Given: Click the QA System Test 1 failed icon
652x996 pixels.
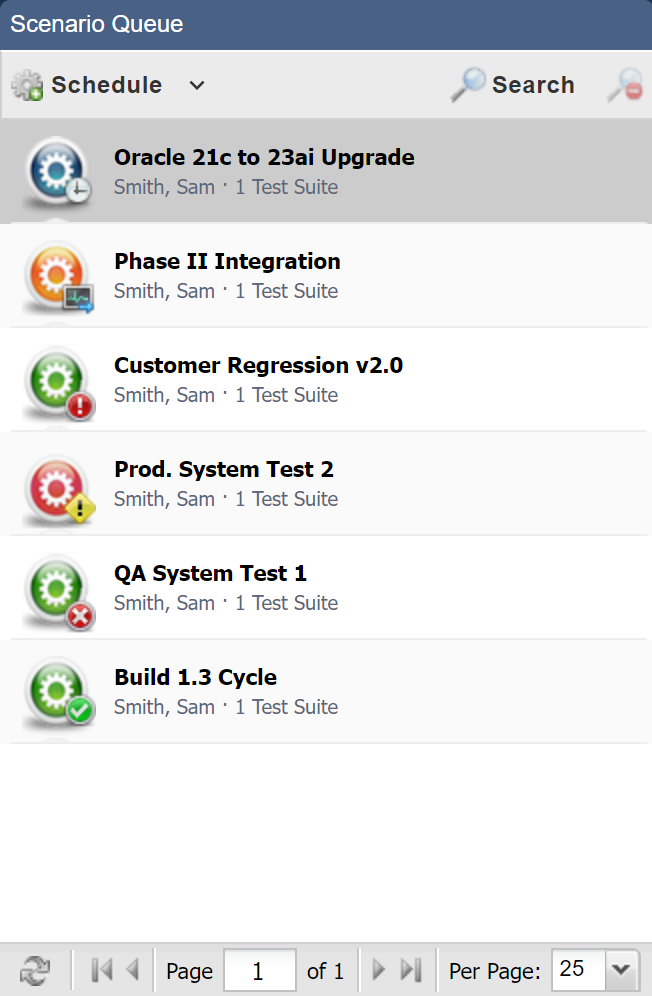Looking at the screenshot, I should pyautogui.click(x=57, y=589).
